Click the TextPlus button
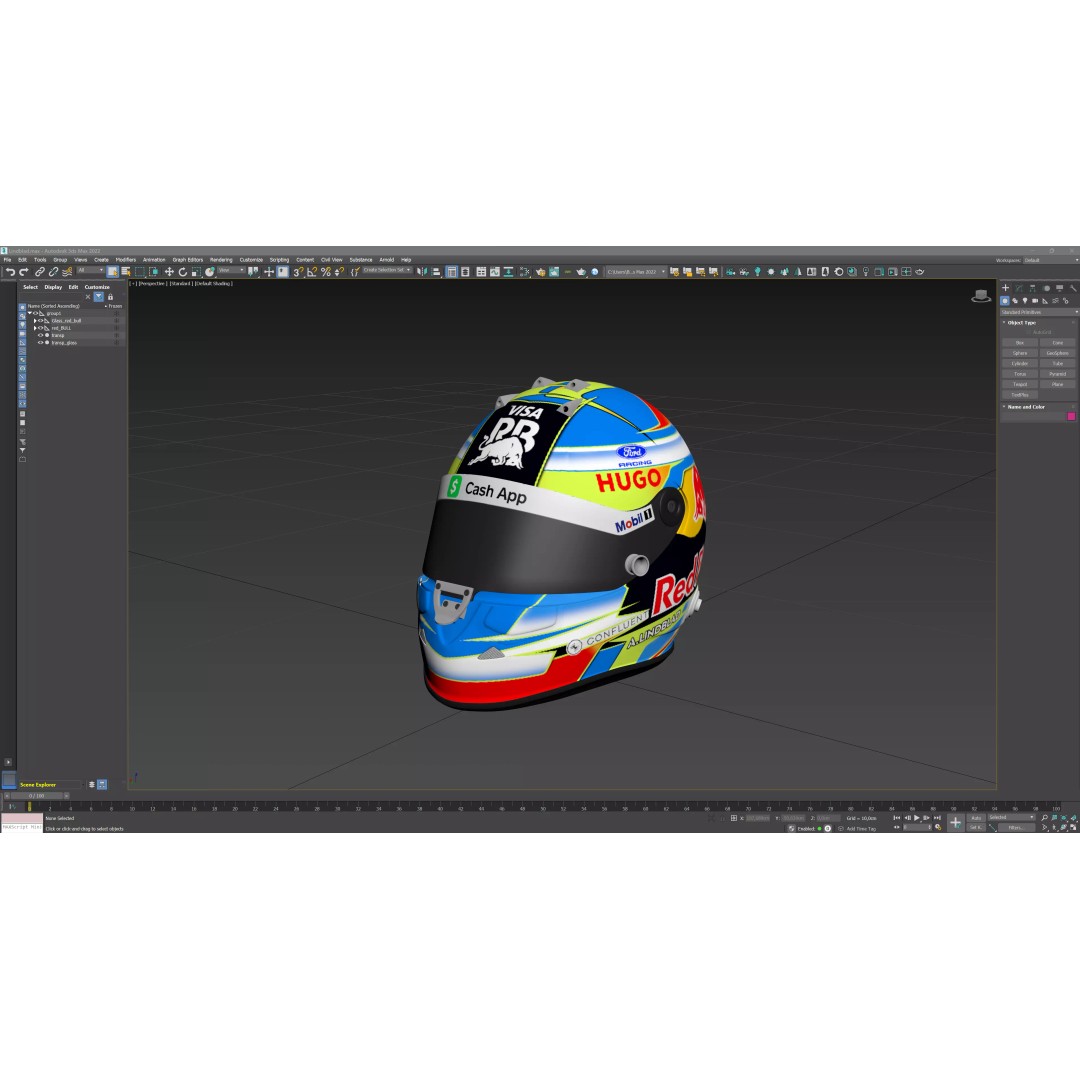The image size is (1080, 1080). [1019, 395]
